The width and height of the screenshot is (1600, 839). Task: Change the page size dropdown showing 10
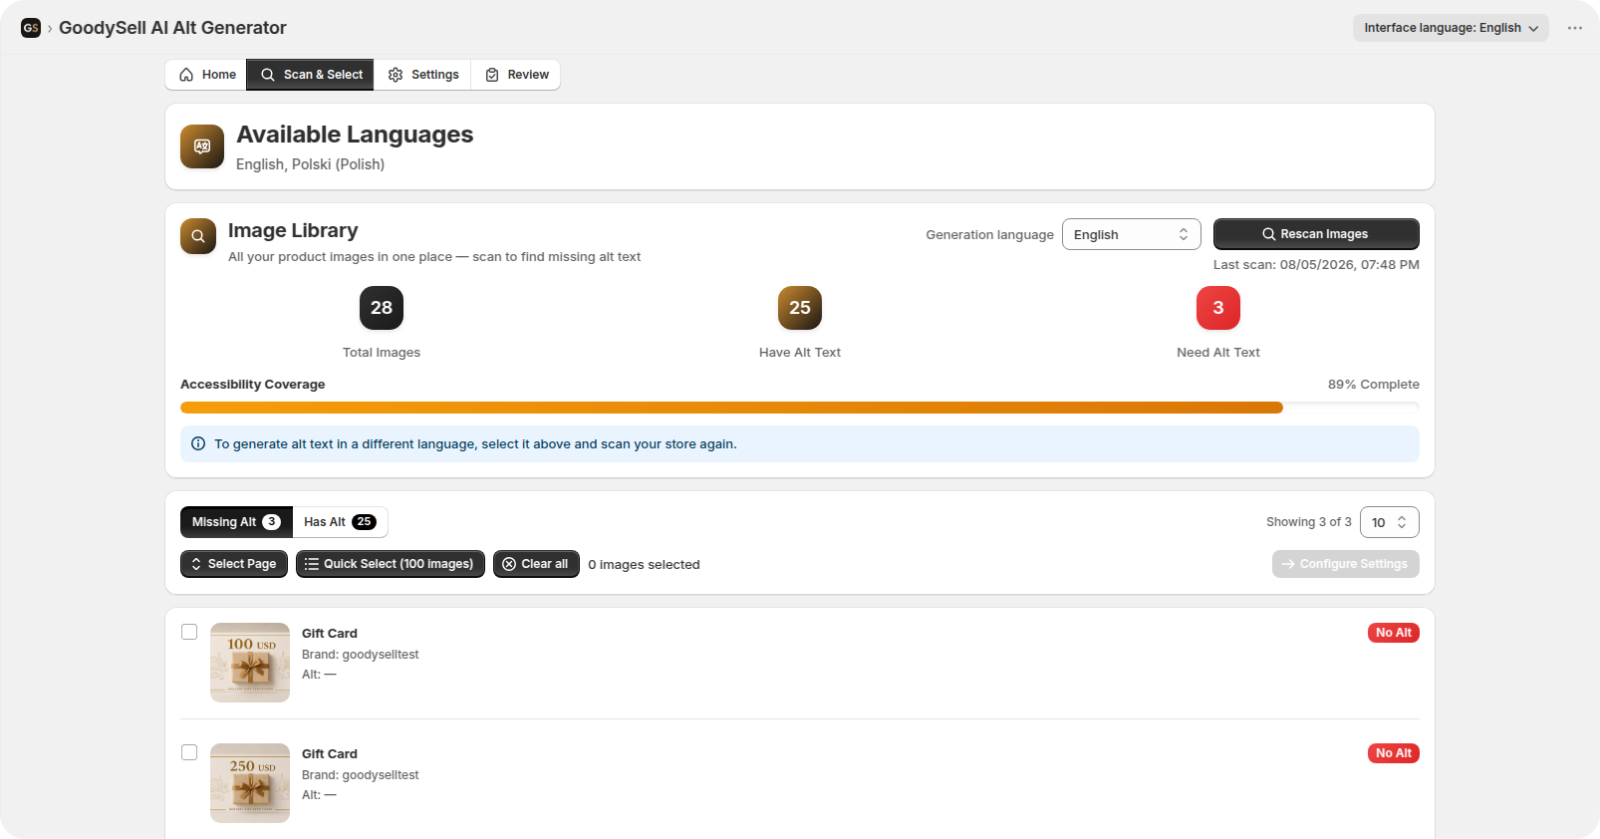[x=1389, y=522]
